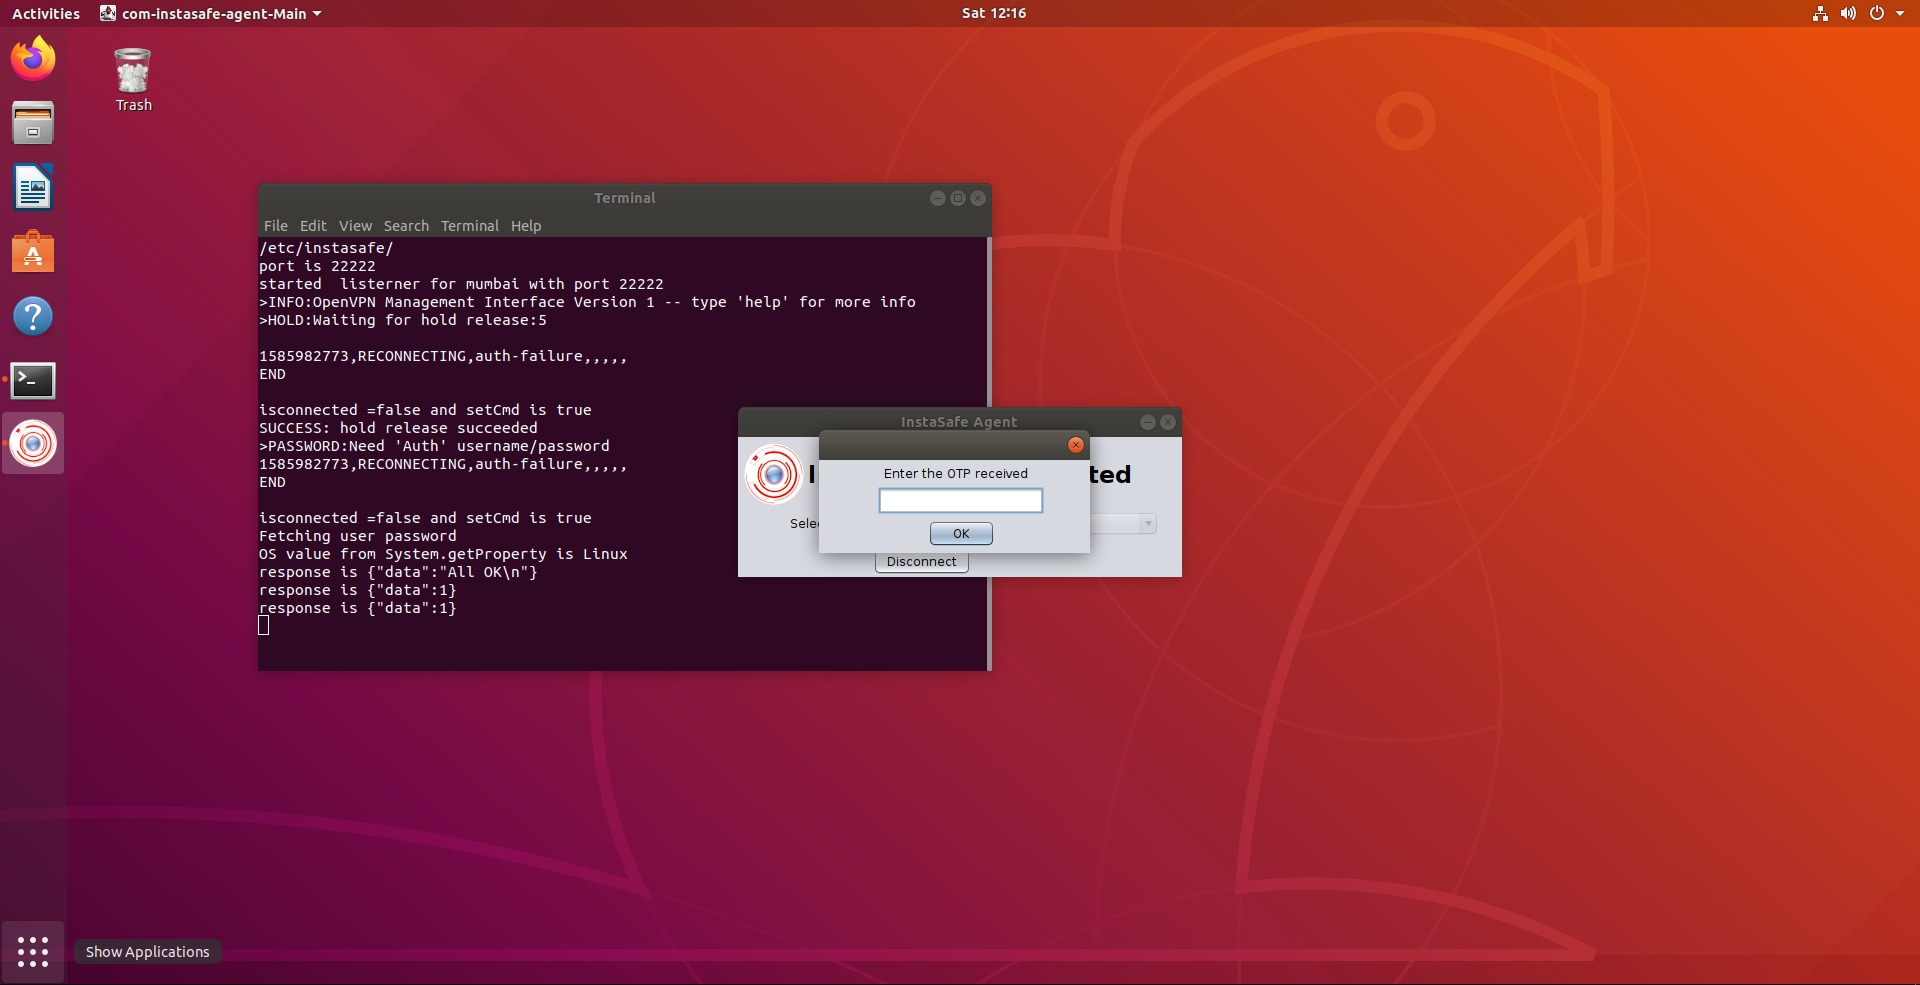Open the Files manager dock icon

(x=33, y=123)
